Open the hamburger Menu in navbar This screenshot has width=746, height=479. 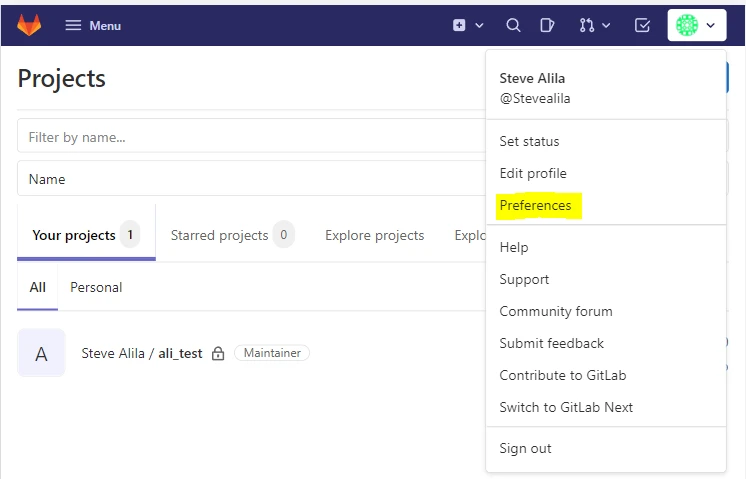coord(93,25)
